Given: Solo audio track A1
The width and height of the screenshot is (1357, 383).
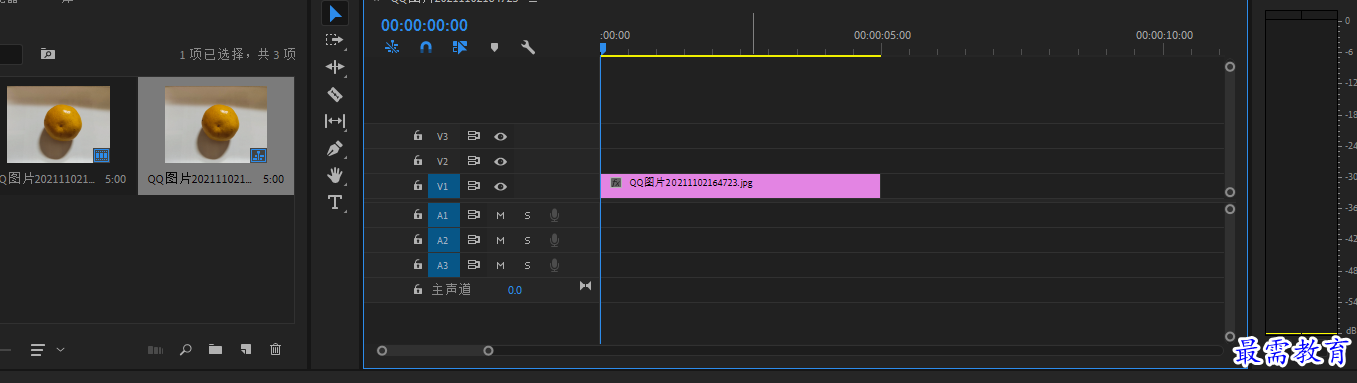Looking at the screenshot, I should coord(527,215).
